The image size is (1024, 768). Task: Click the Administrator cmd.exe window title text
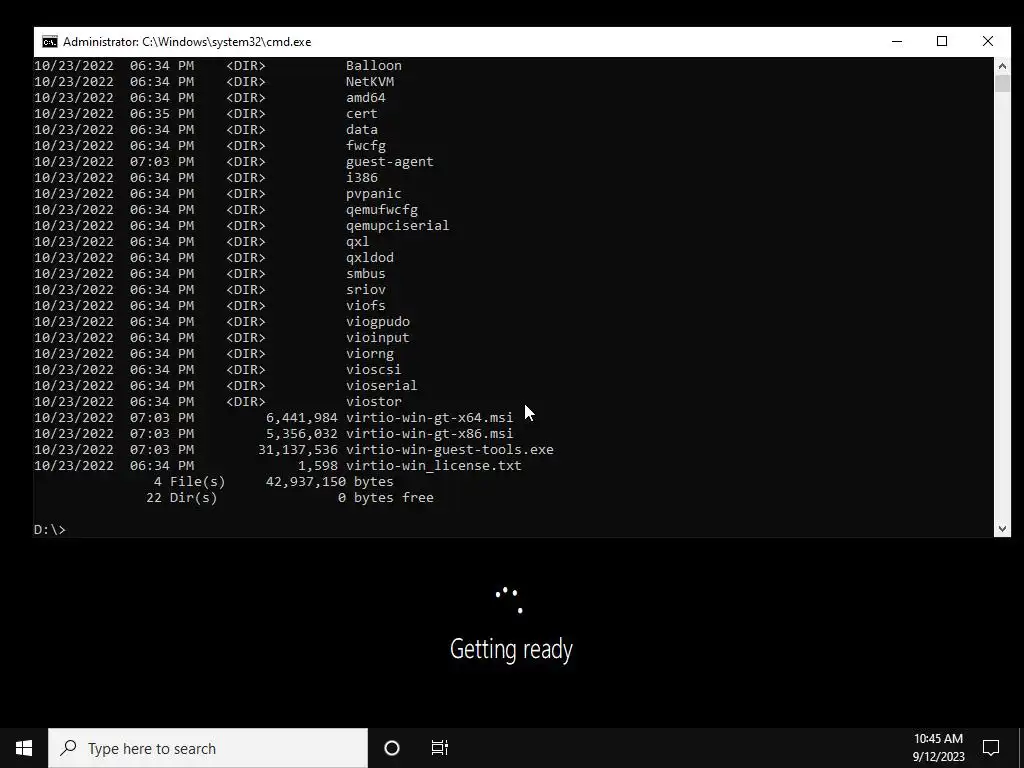tap(187, 42)
